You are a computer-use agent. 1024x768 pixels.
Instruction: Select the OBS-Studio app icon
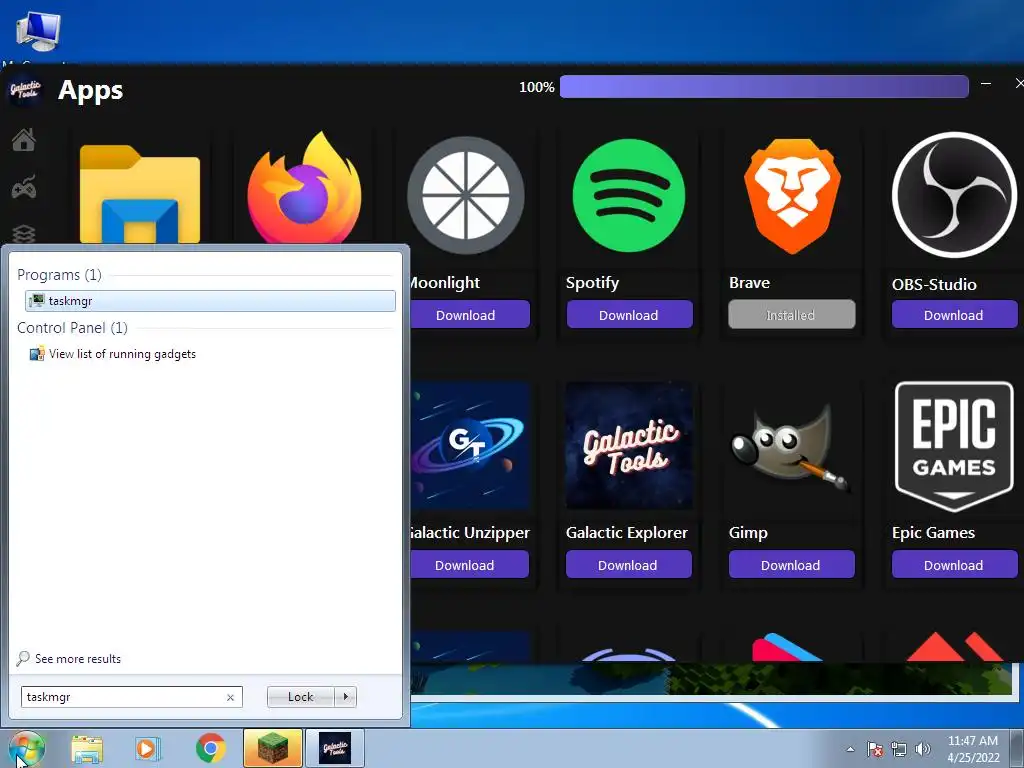(954, 195)
